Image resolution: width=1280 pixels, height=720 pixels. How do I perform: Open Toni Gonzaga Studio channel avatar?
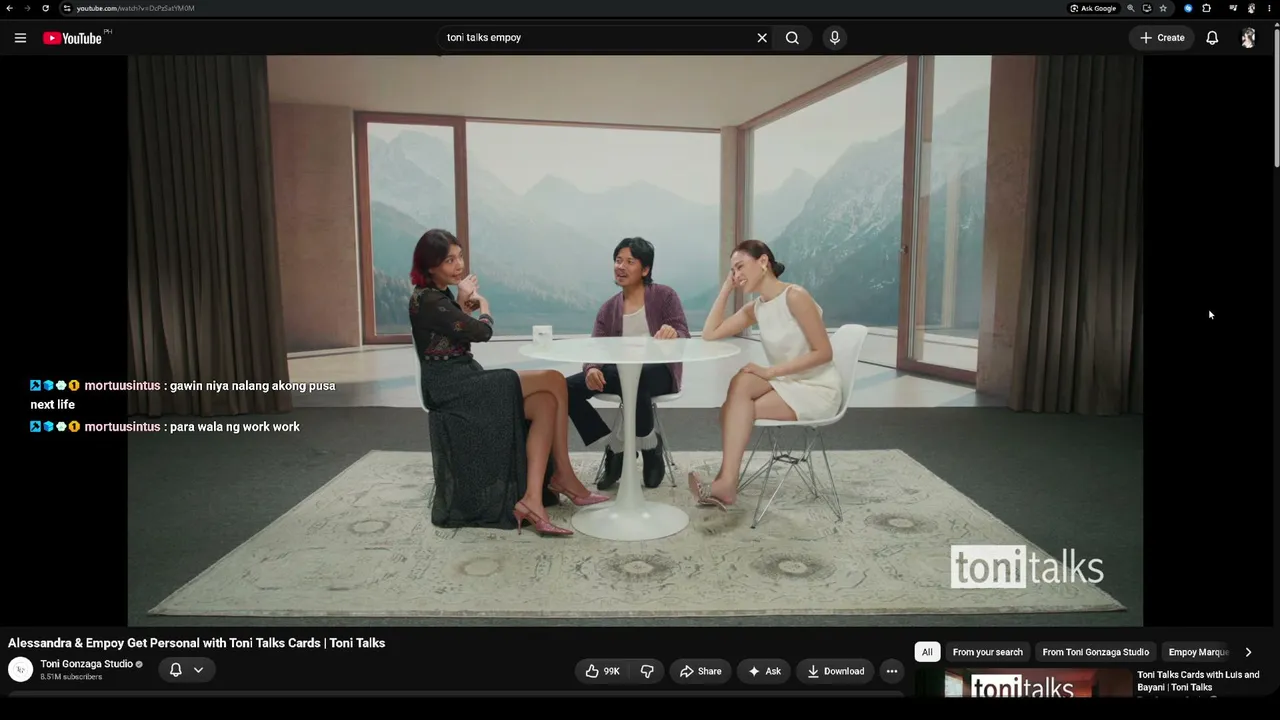20,670
